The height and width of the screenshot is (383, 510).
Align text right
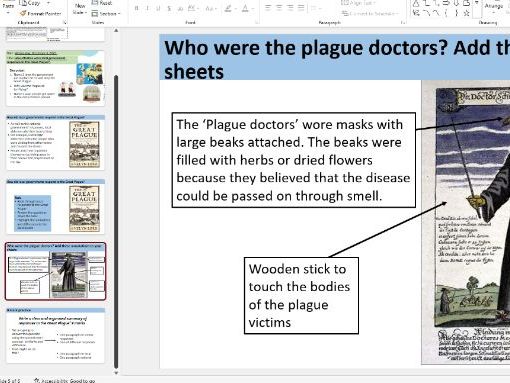point(290,7)
